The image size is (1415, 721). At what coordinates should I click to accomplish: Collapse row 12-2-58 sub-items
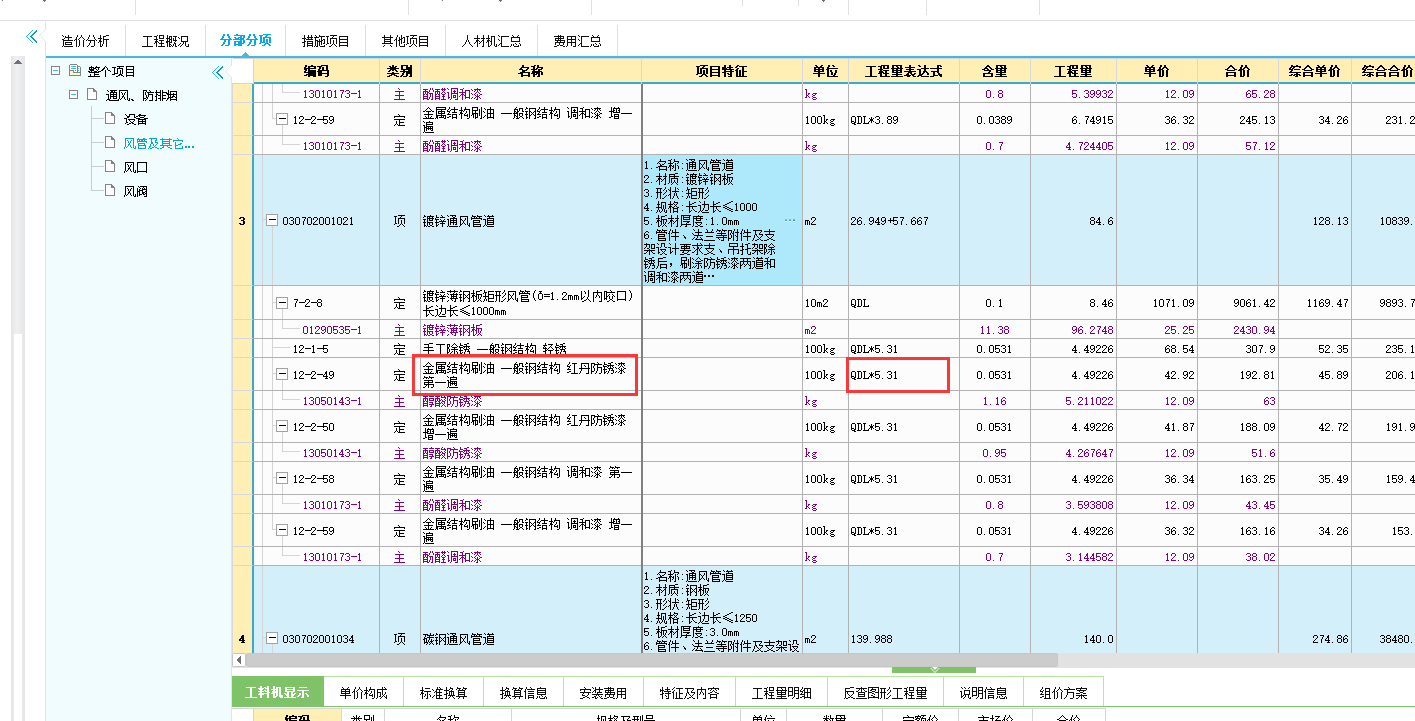pos(282,479)
